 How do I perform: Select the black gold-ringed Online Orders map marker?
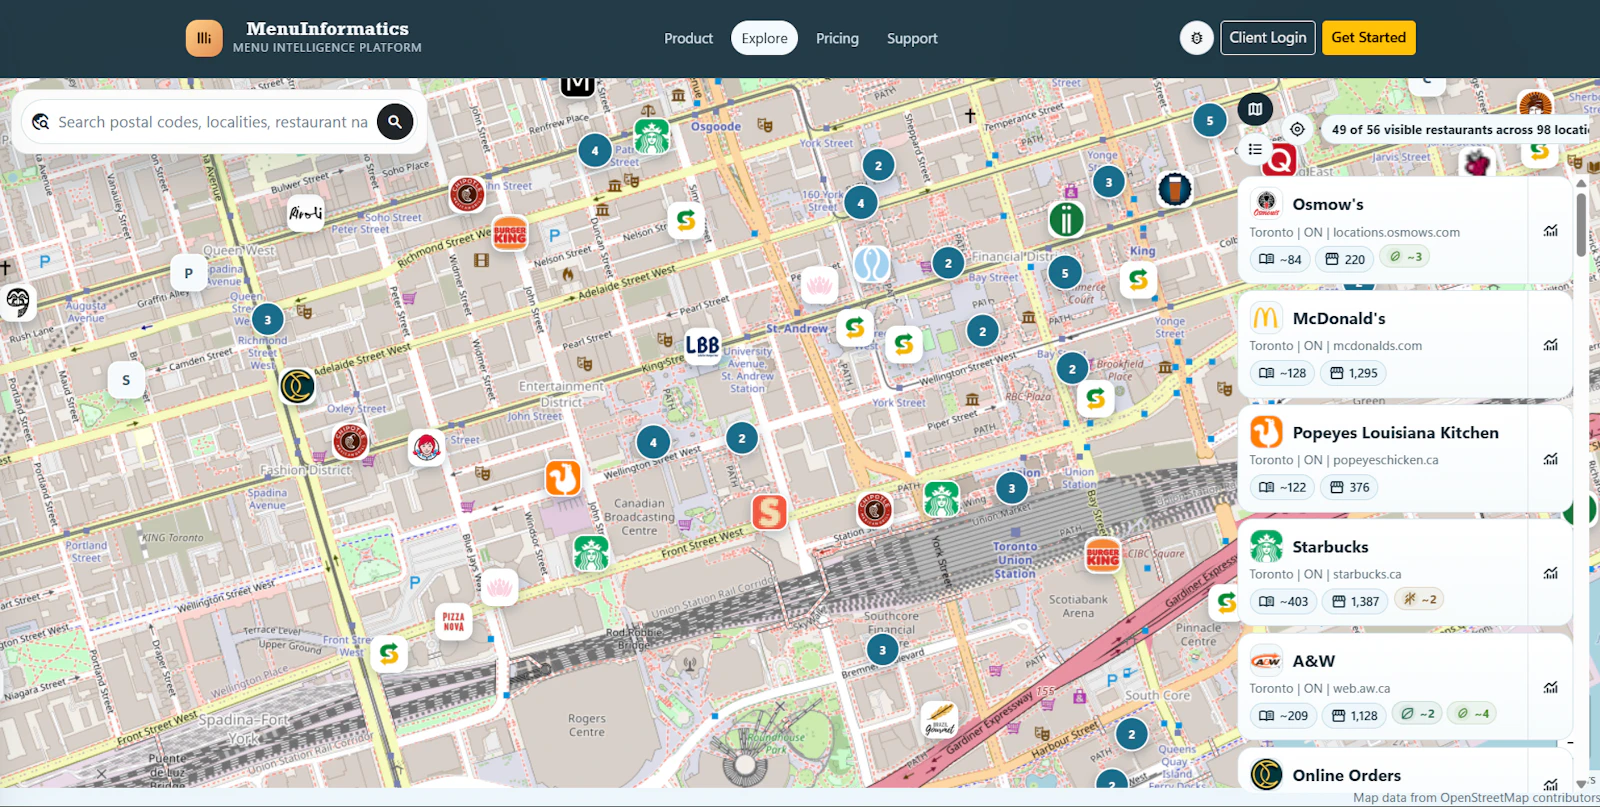click(297, 386)
